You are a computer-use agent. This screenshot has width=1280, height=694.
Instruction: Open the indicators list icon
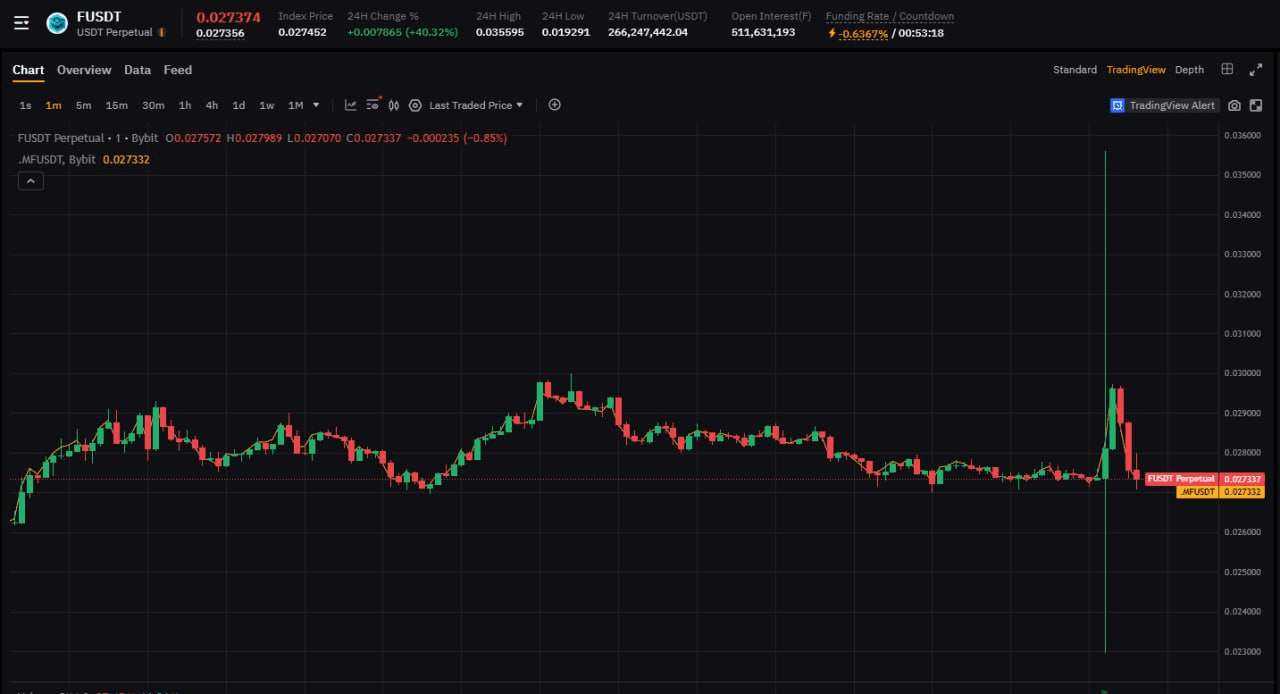click(x=373, y=105)
